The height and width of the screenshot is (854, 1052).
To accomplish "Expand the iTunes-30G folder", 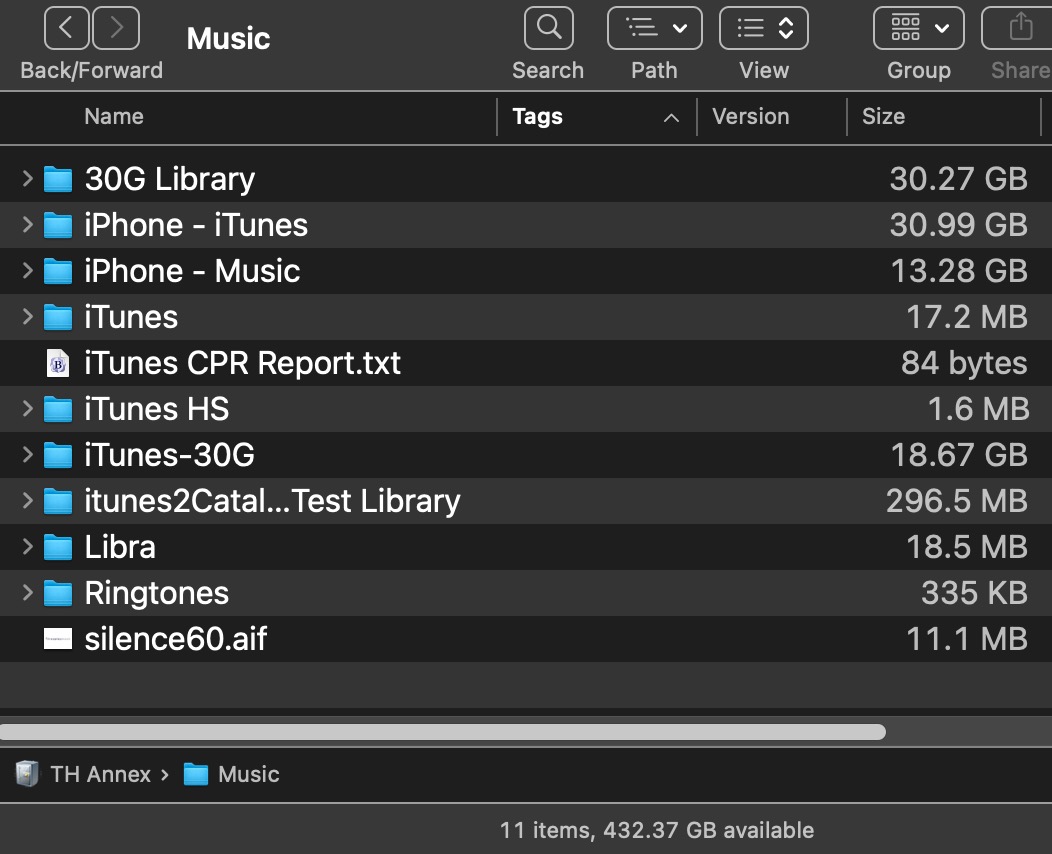I will click(28, 455).
